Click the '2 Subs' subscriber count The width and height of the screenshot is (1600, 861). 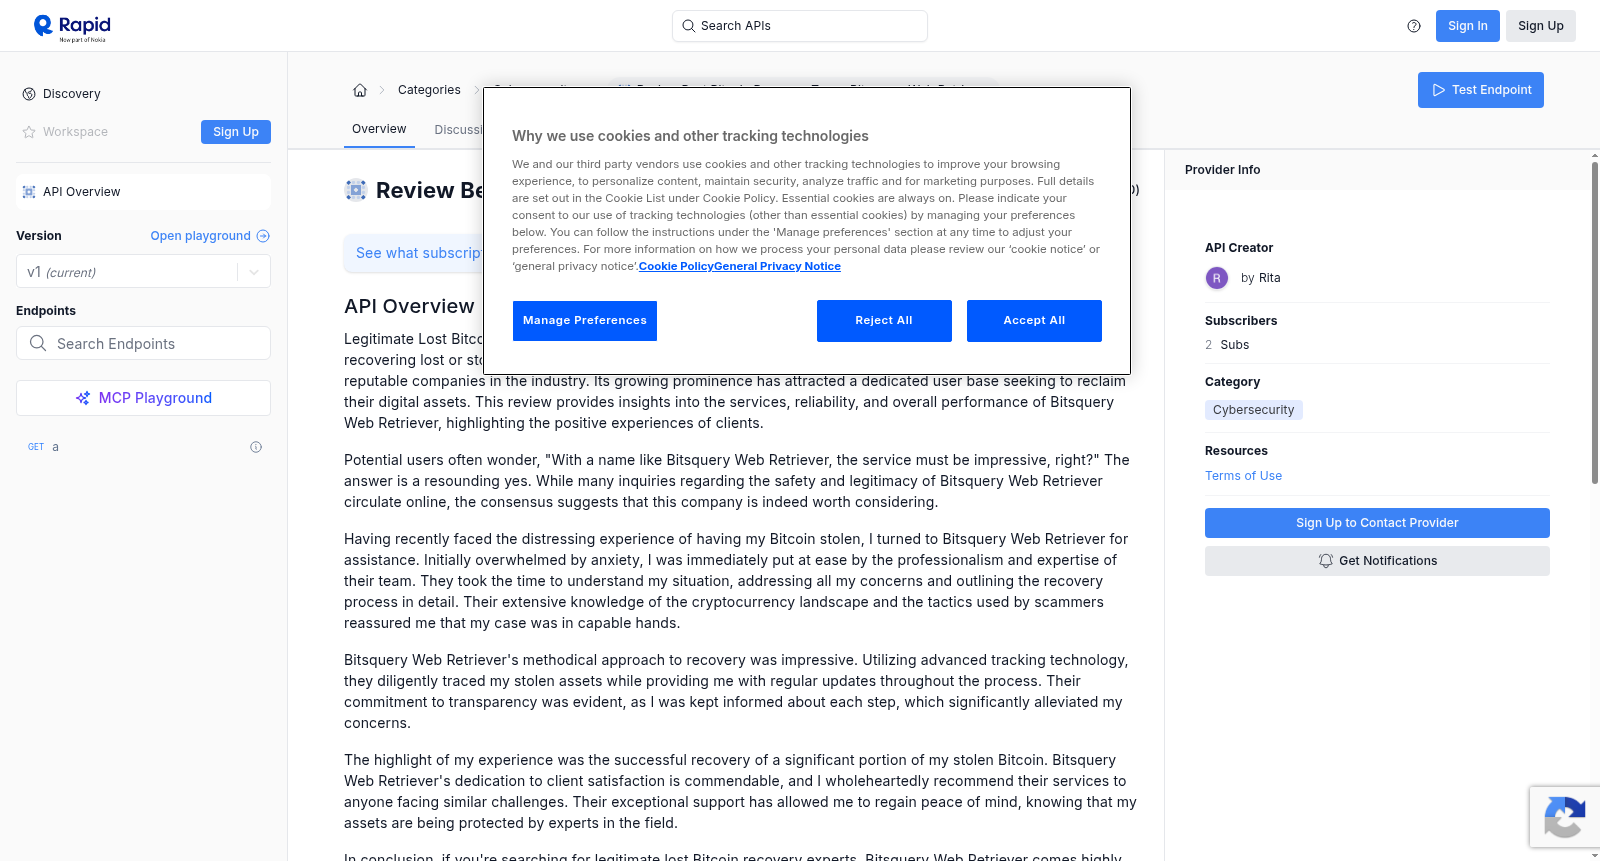(x=1227, y=345)
